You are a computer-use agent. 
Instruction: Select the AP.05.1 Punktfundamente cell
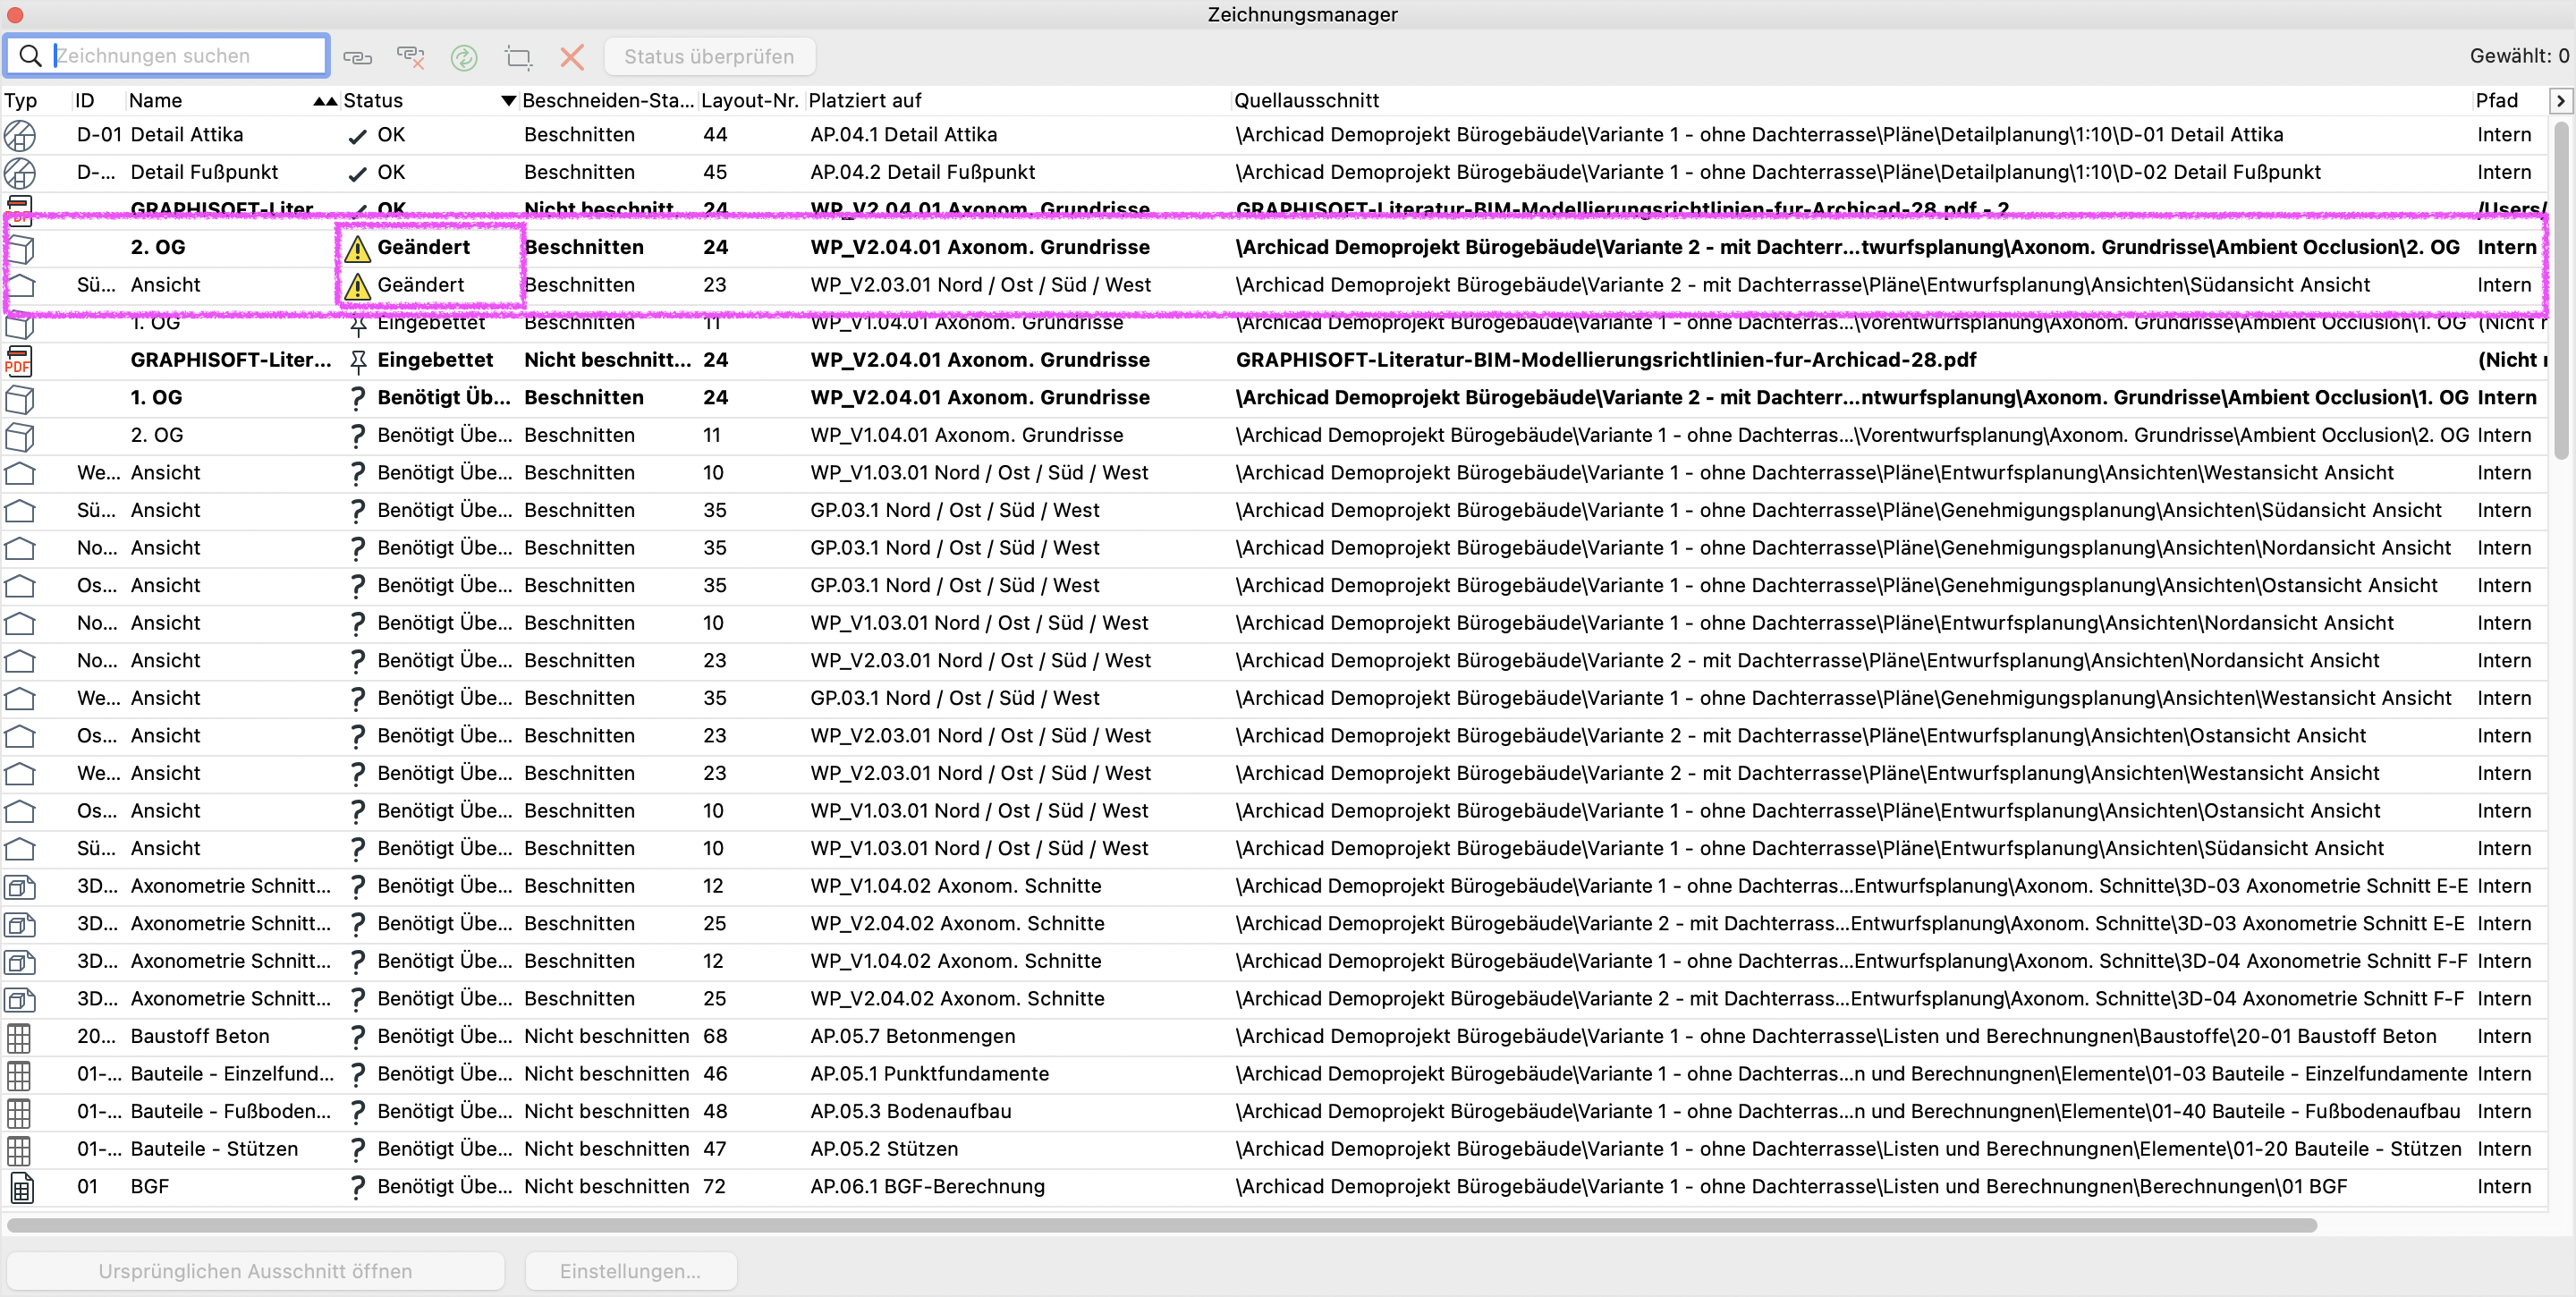pyautogui.click(x=929, y=1075)
